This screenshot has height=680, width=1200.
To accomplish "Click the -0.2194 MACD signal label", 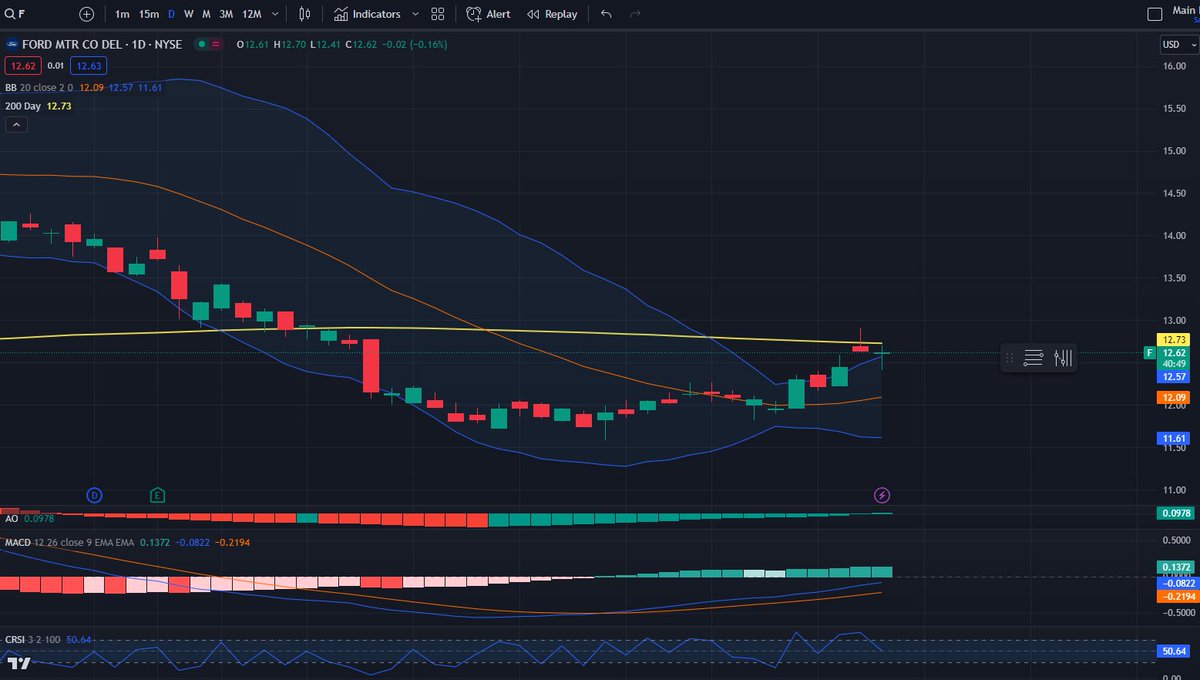I will 1176,596.
